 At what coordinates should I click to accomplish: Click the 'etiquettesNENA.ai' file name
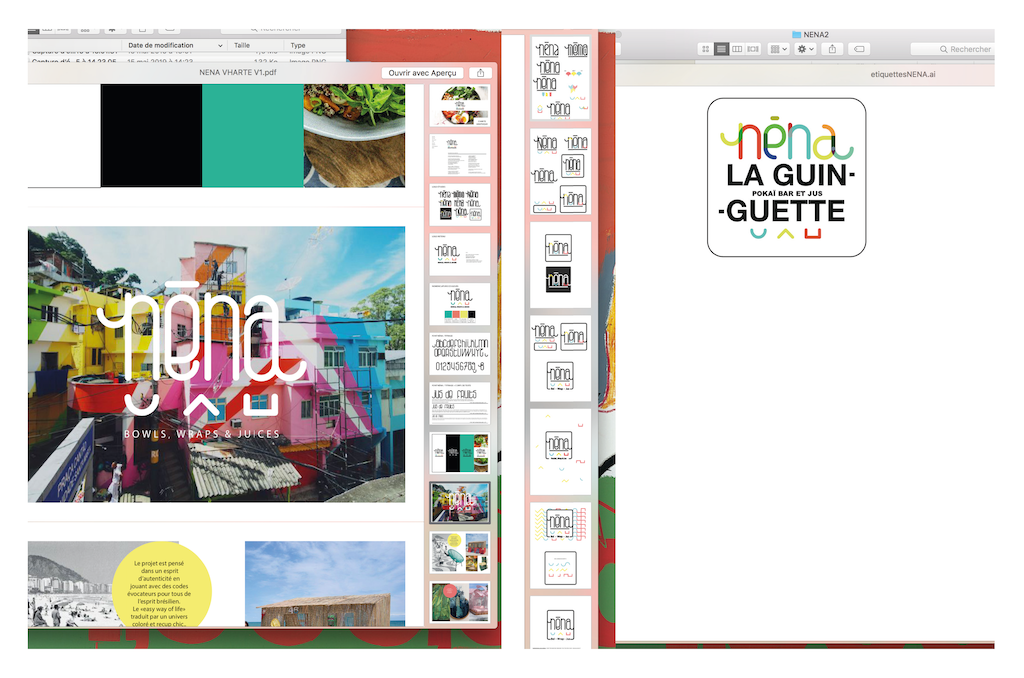coord(903,74)
